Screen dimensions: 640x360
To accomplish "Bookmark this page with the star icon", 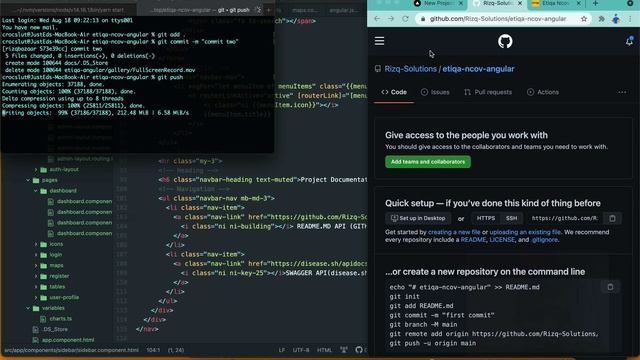I will (x=584, y=19).
